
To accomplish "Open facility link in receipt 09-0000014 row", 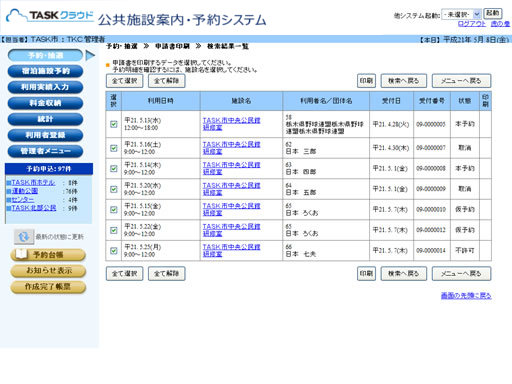I will coord(231,251).
